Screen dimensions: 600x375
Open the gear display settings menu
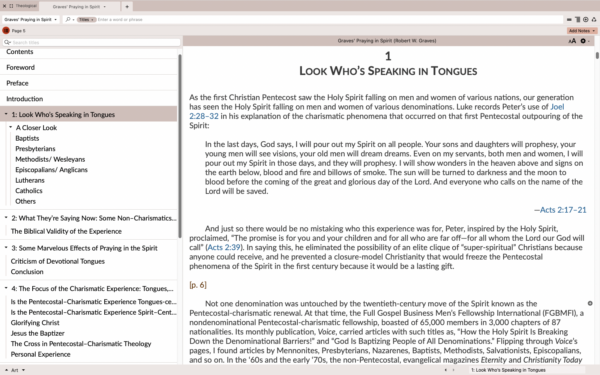[584, 41]
